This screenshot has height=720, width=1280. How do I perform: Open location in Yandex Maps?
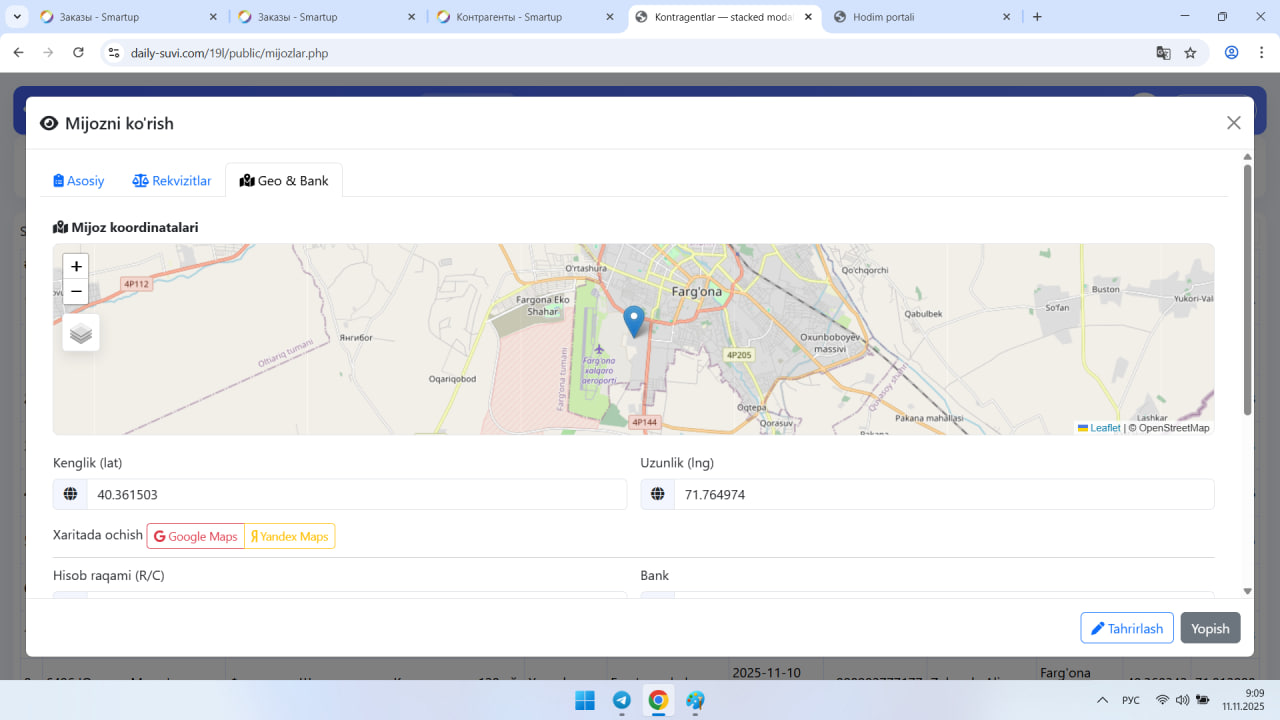click(x=290, y=536)
